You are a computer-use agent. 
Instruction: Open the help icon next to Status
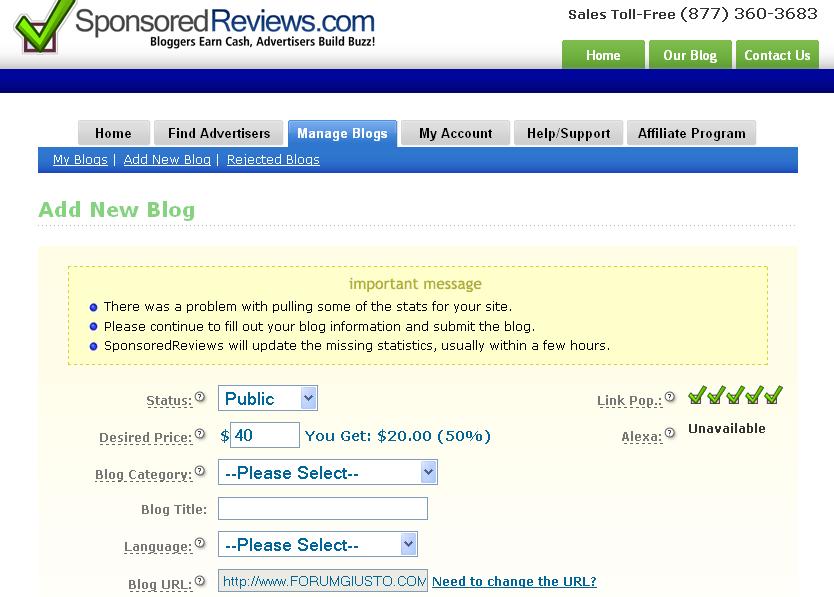click(199, 396)
